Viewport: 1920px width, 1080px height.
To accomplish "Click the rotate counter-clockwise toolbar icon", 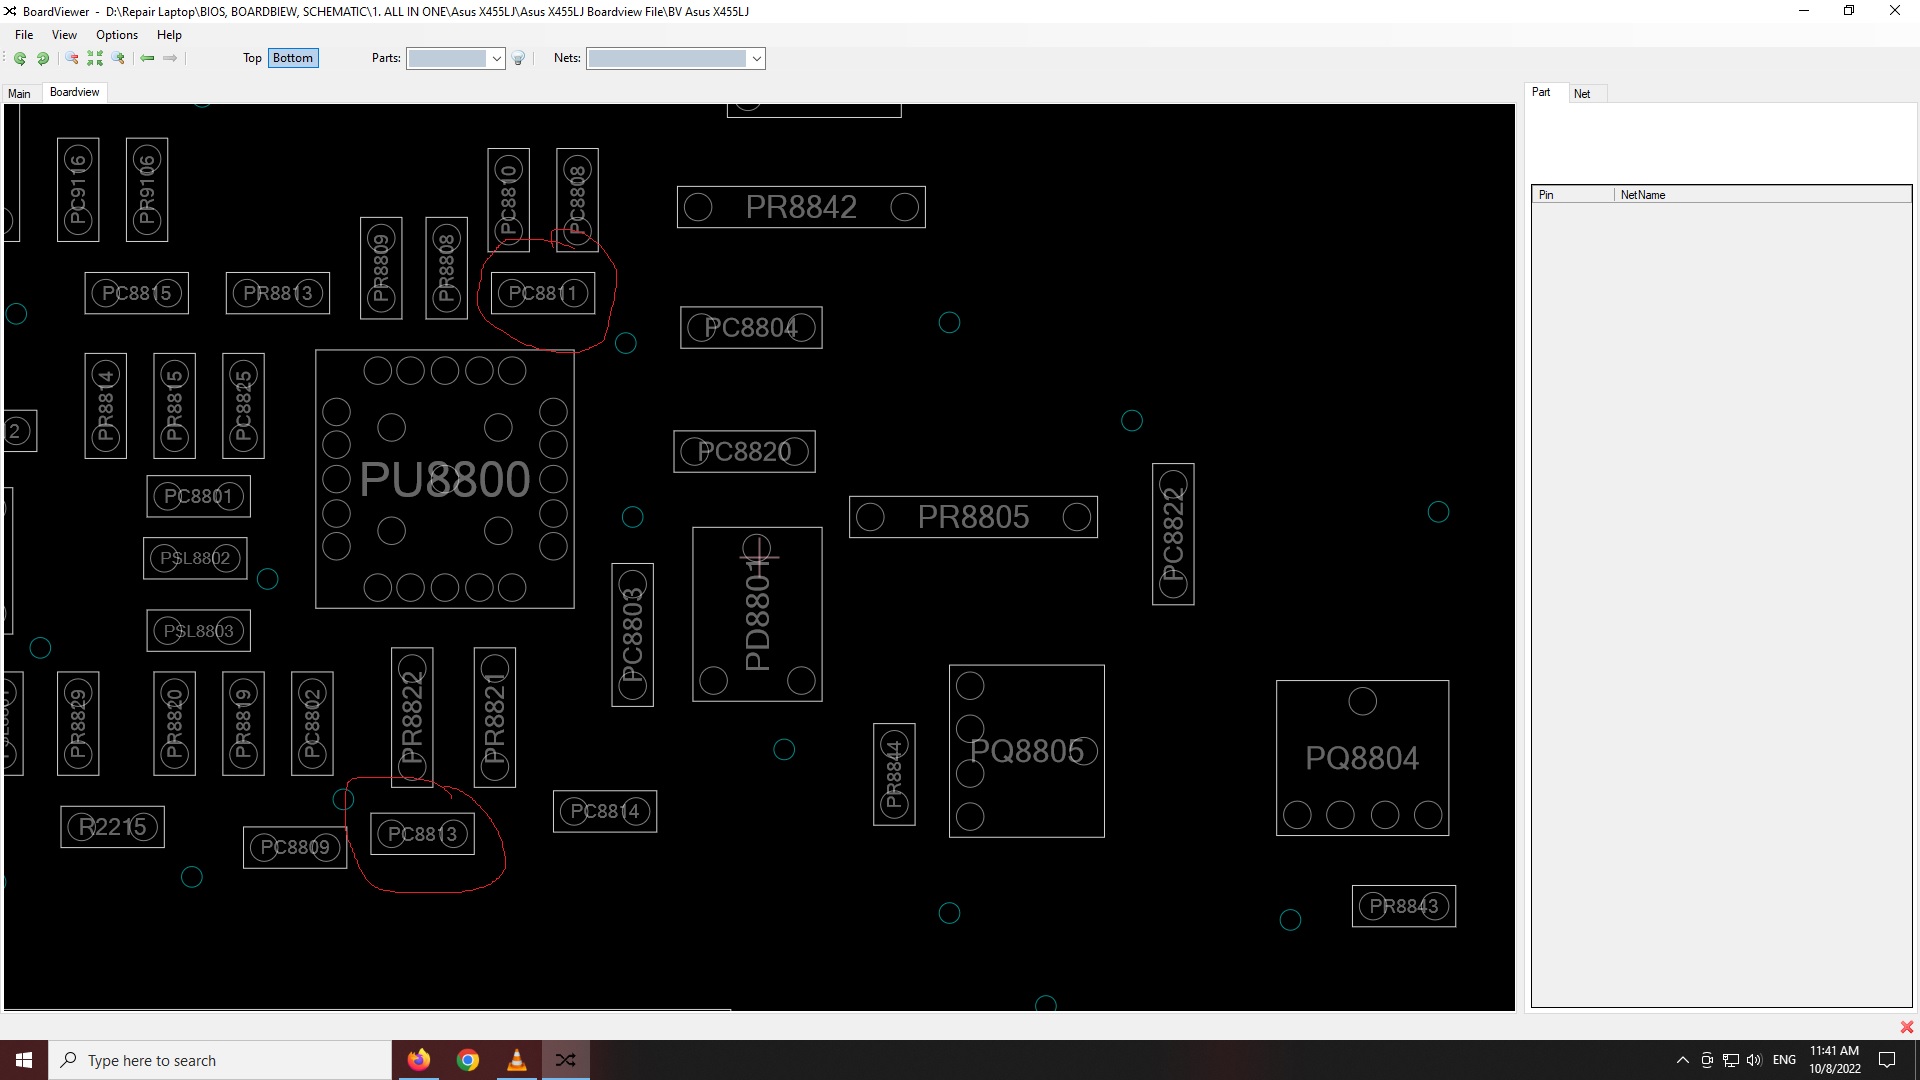I will [20, 59].
